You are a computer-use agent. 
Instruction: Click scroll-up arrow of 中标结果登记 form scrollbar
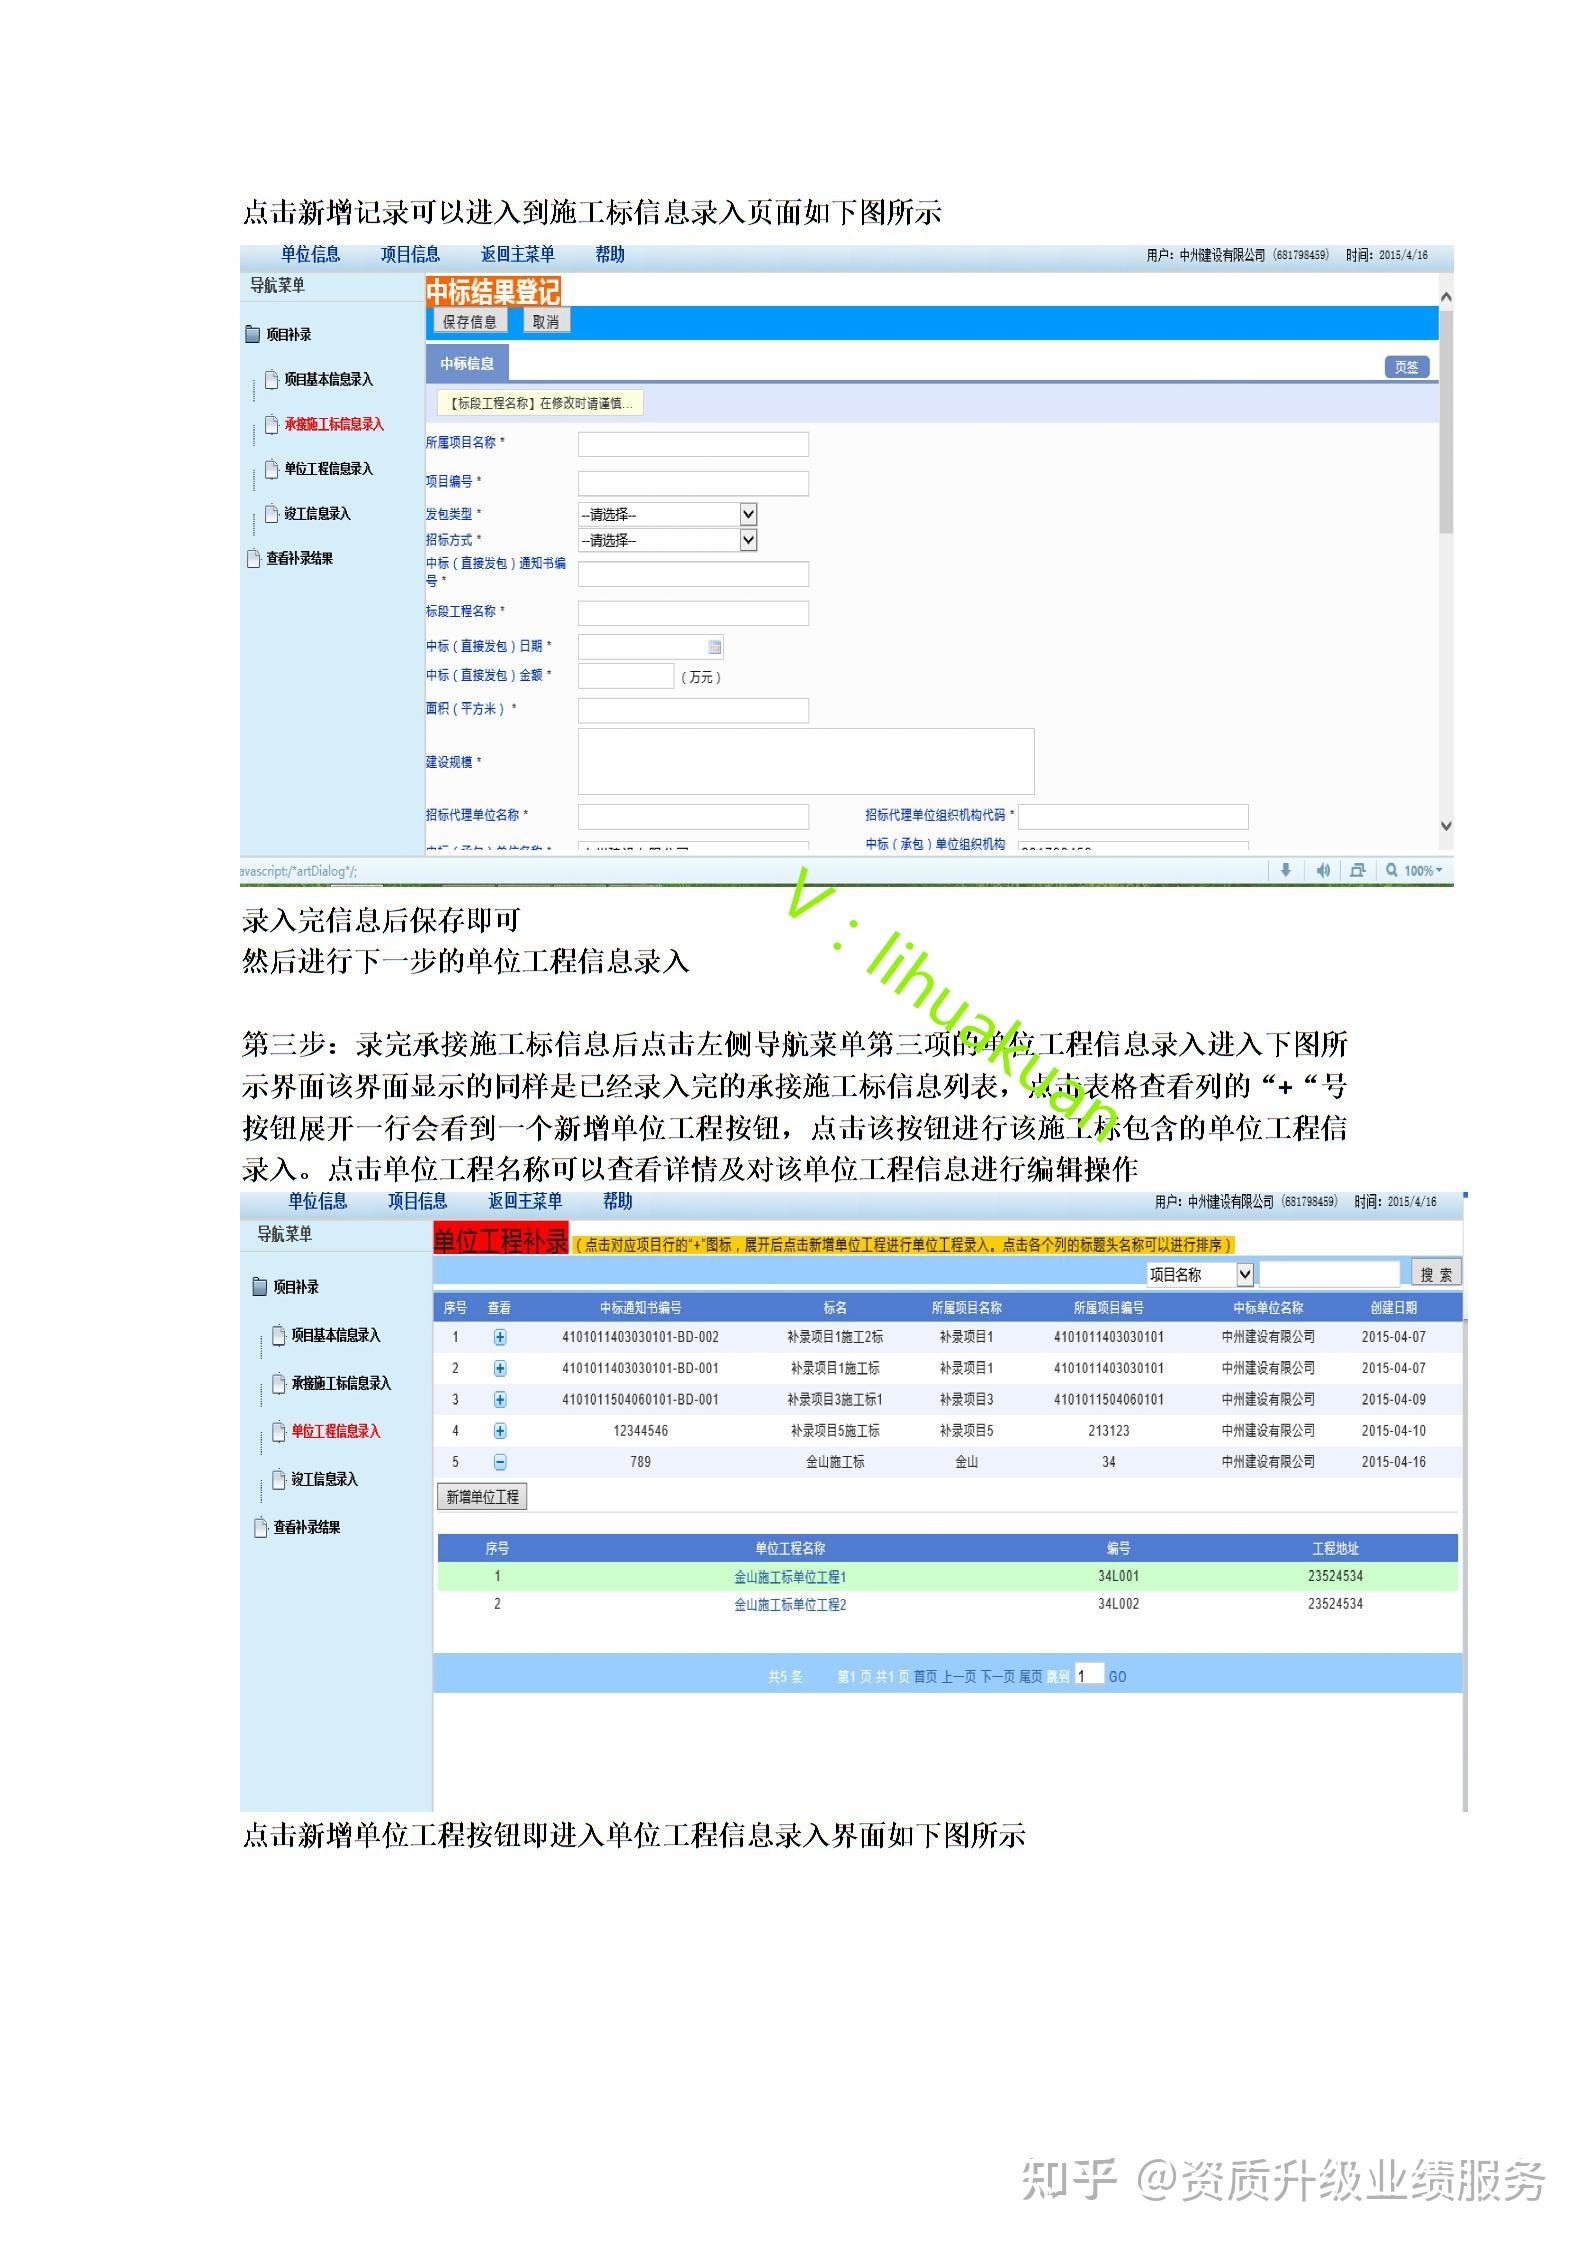[1445, 297]
